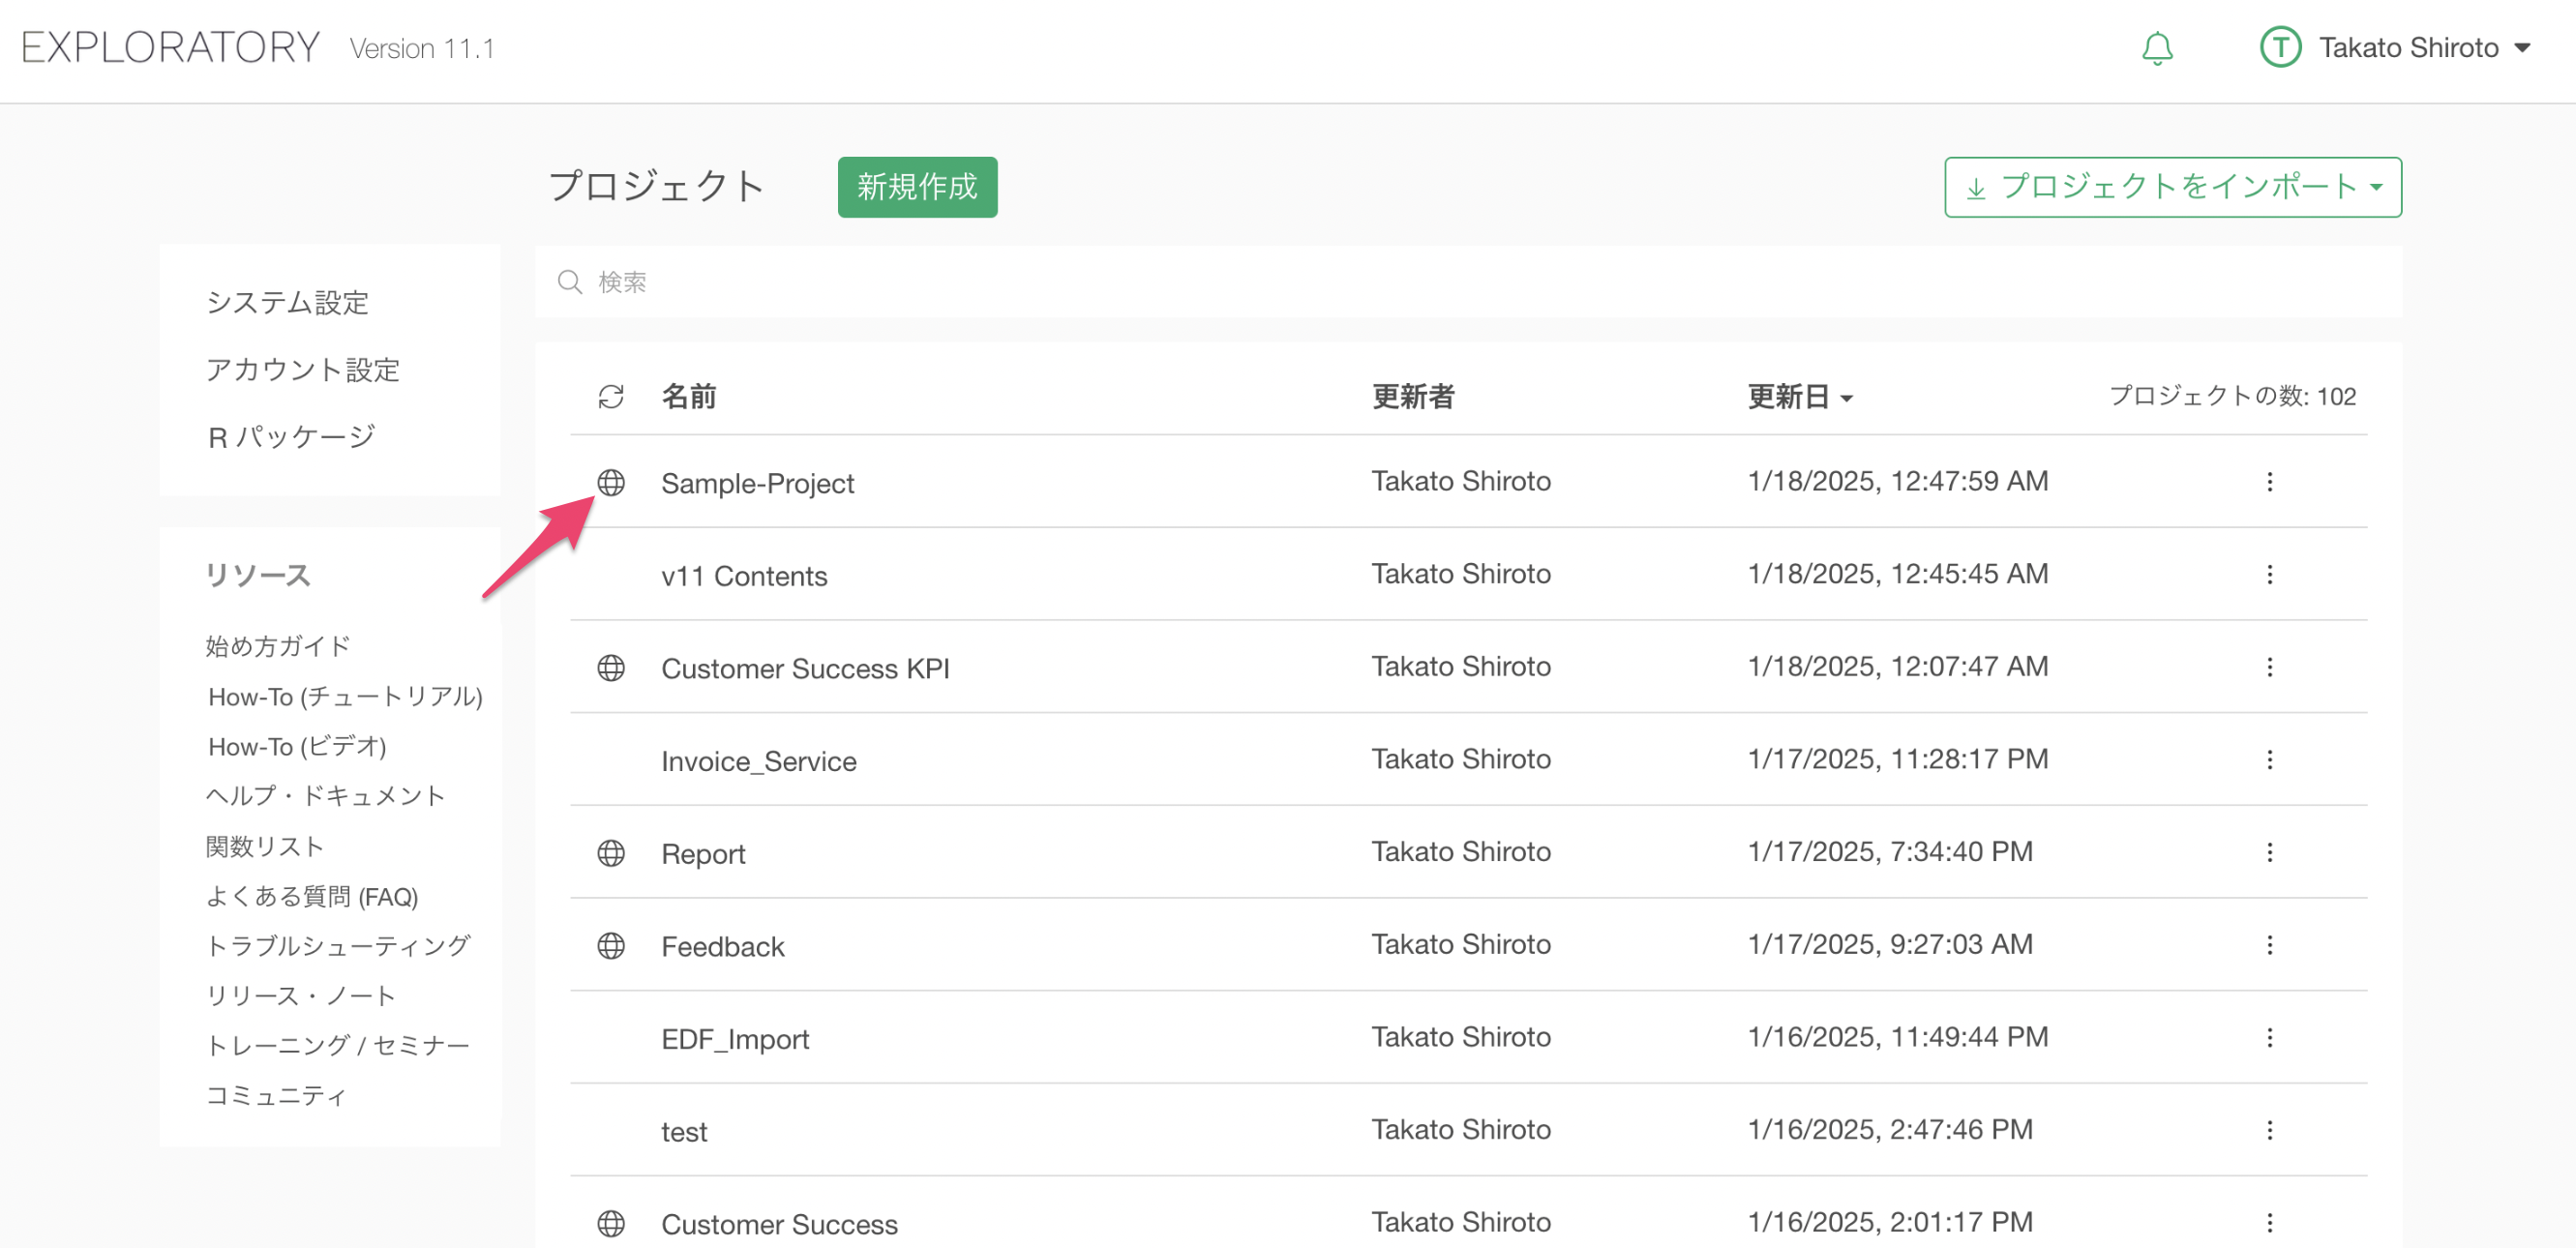Open リリース・ノート link
The image size is (2576, 1248).
click(301, 995)
